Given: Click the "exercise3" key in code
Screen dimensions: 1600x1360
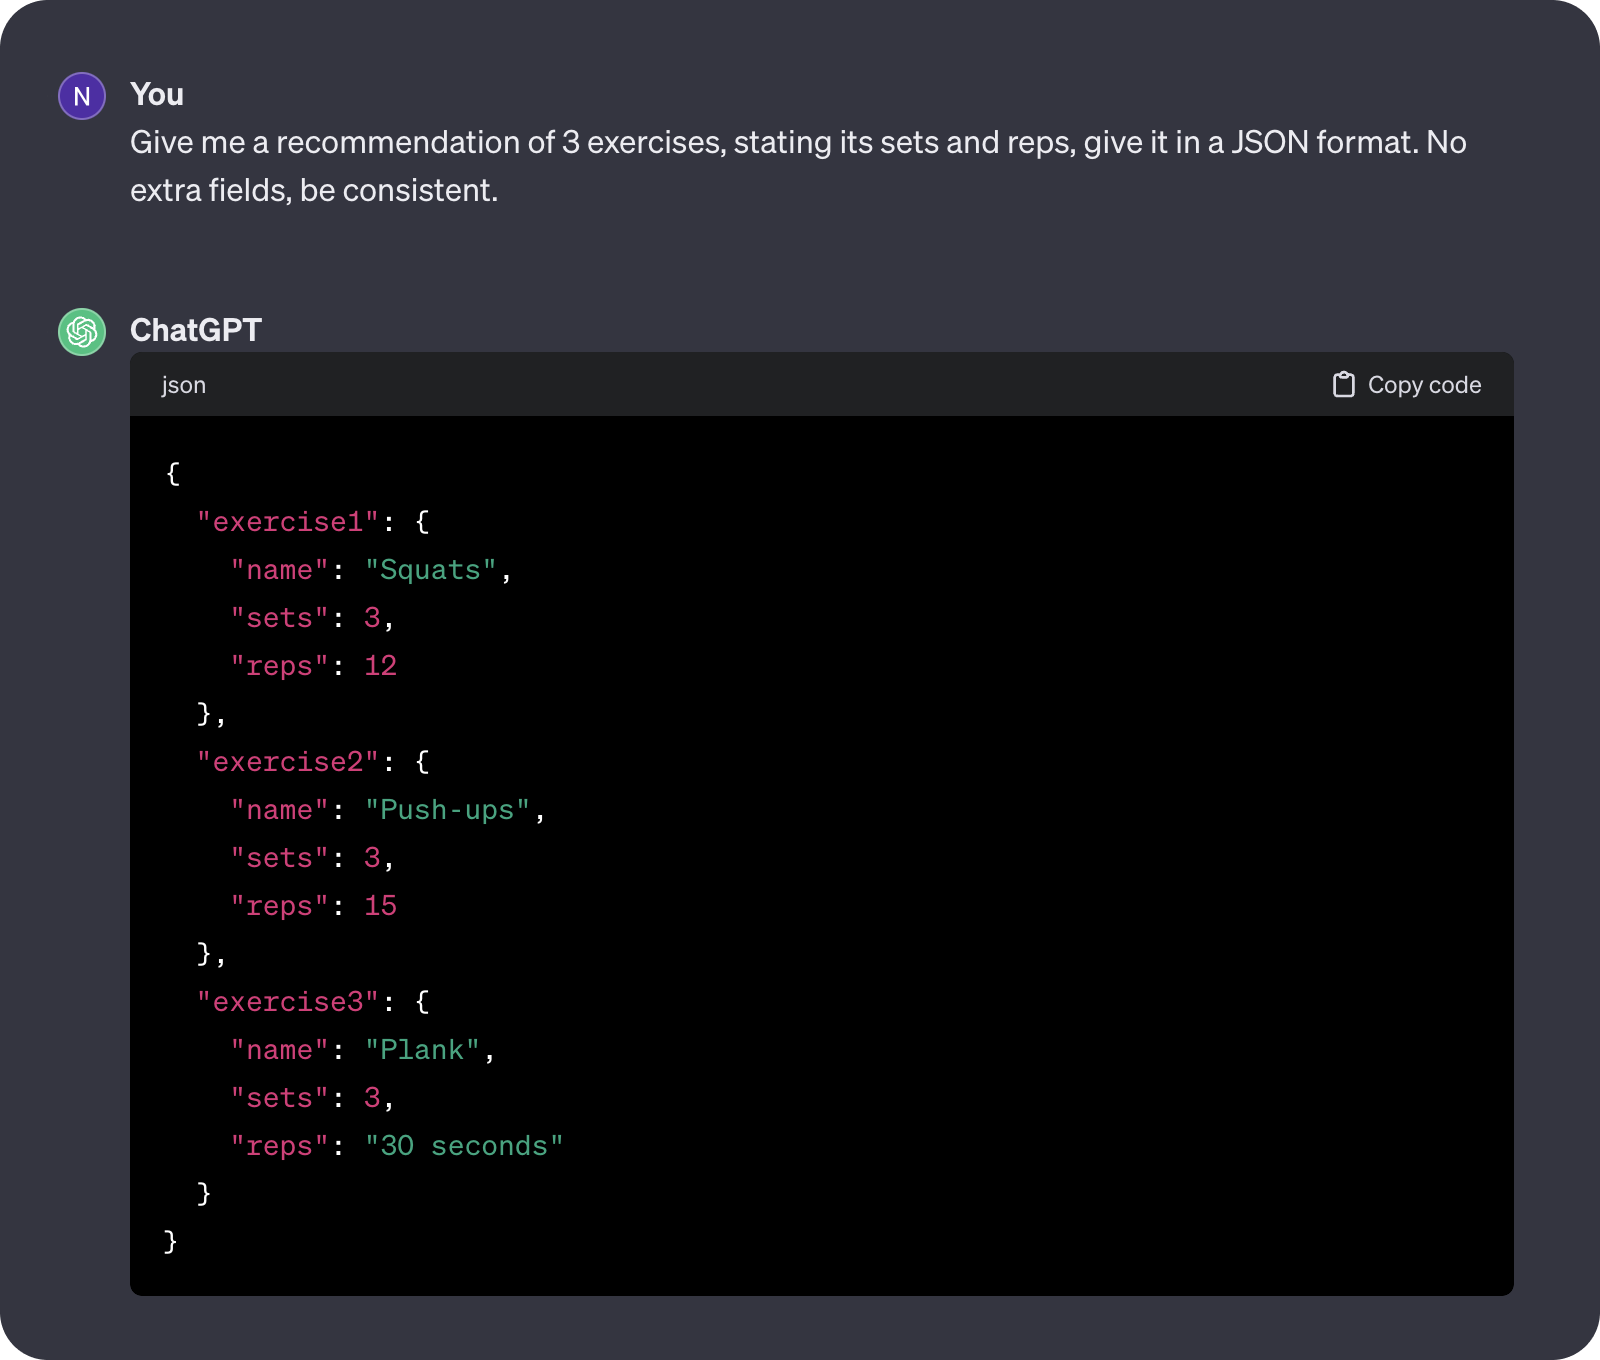Looking at the screenshot, I should [288, 1002].
